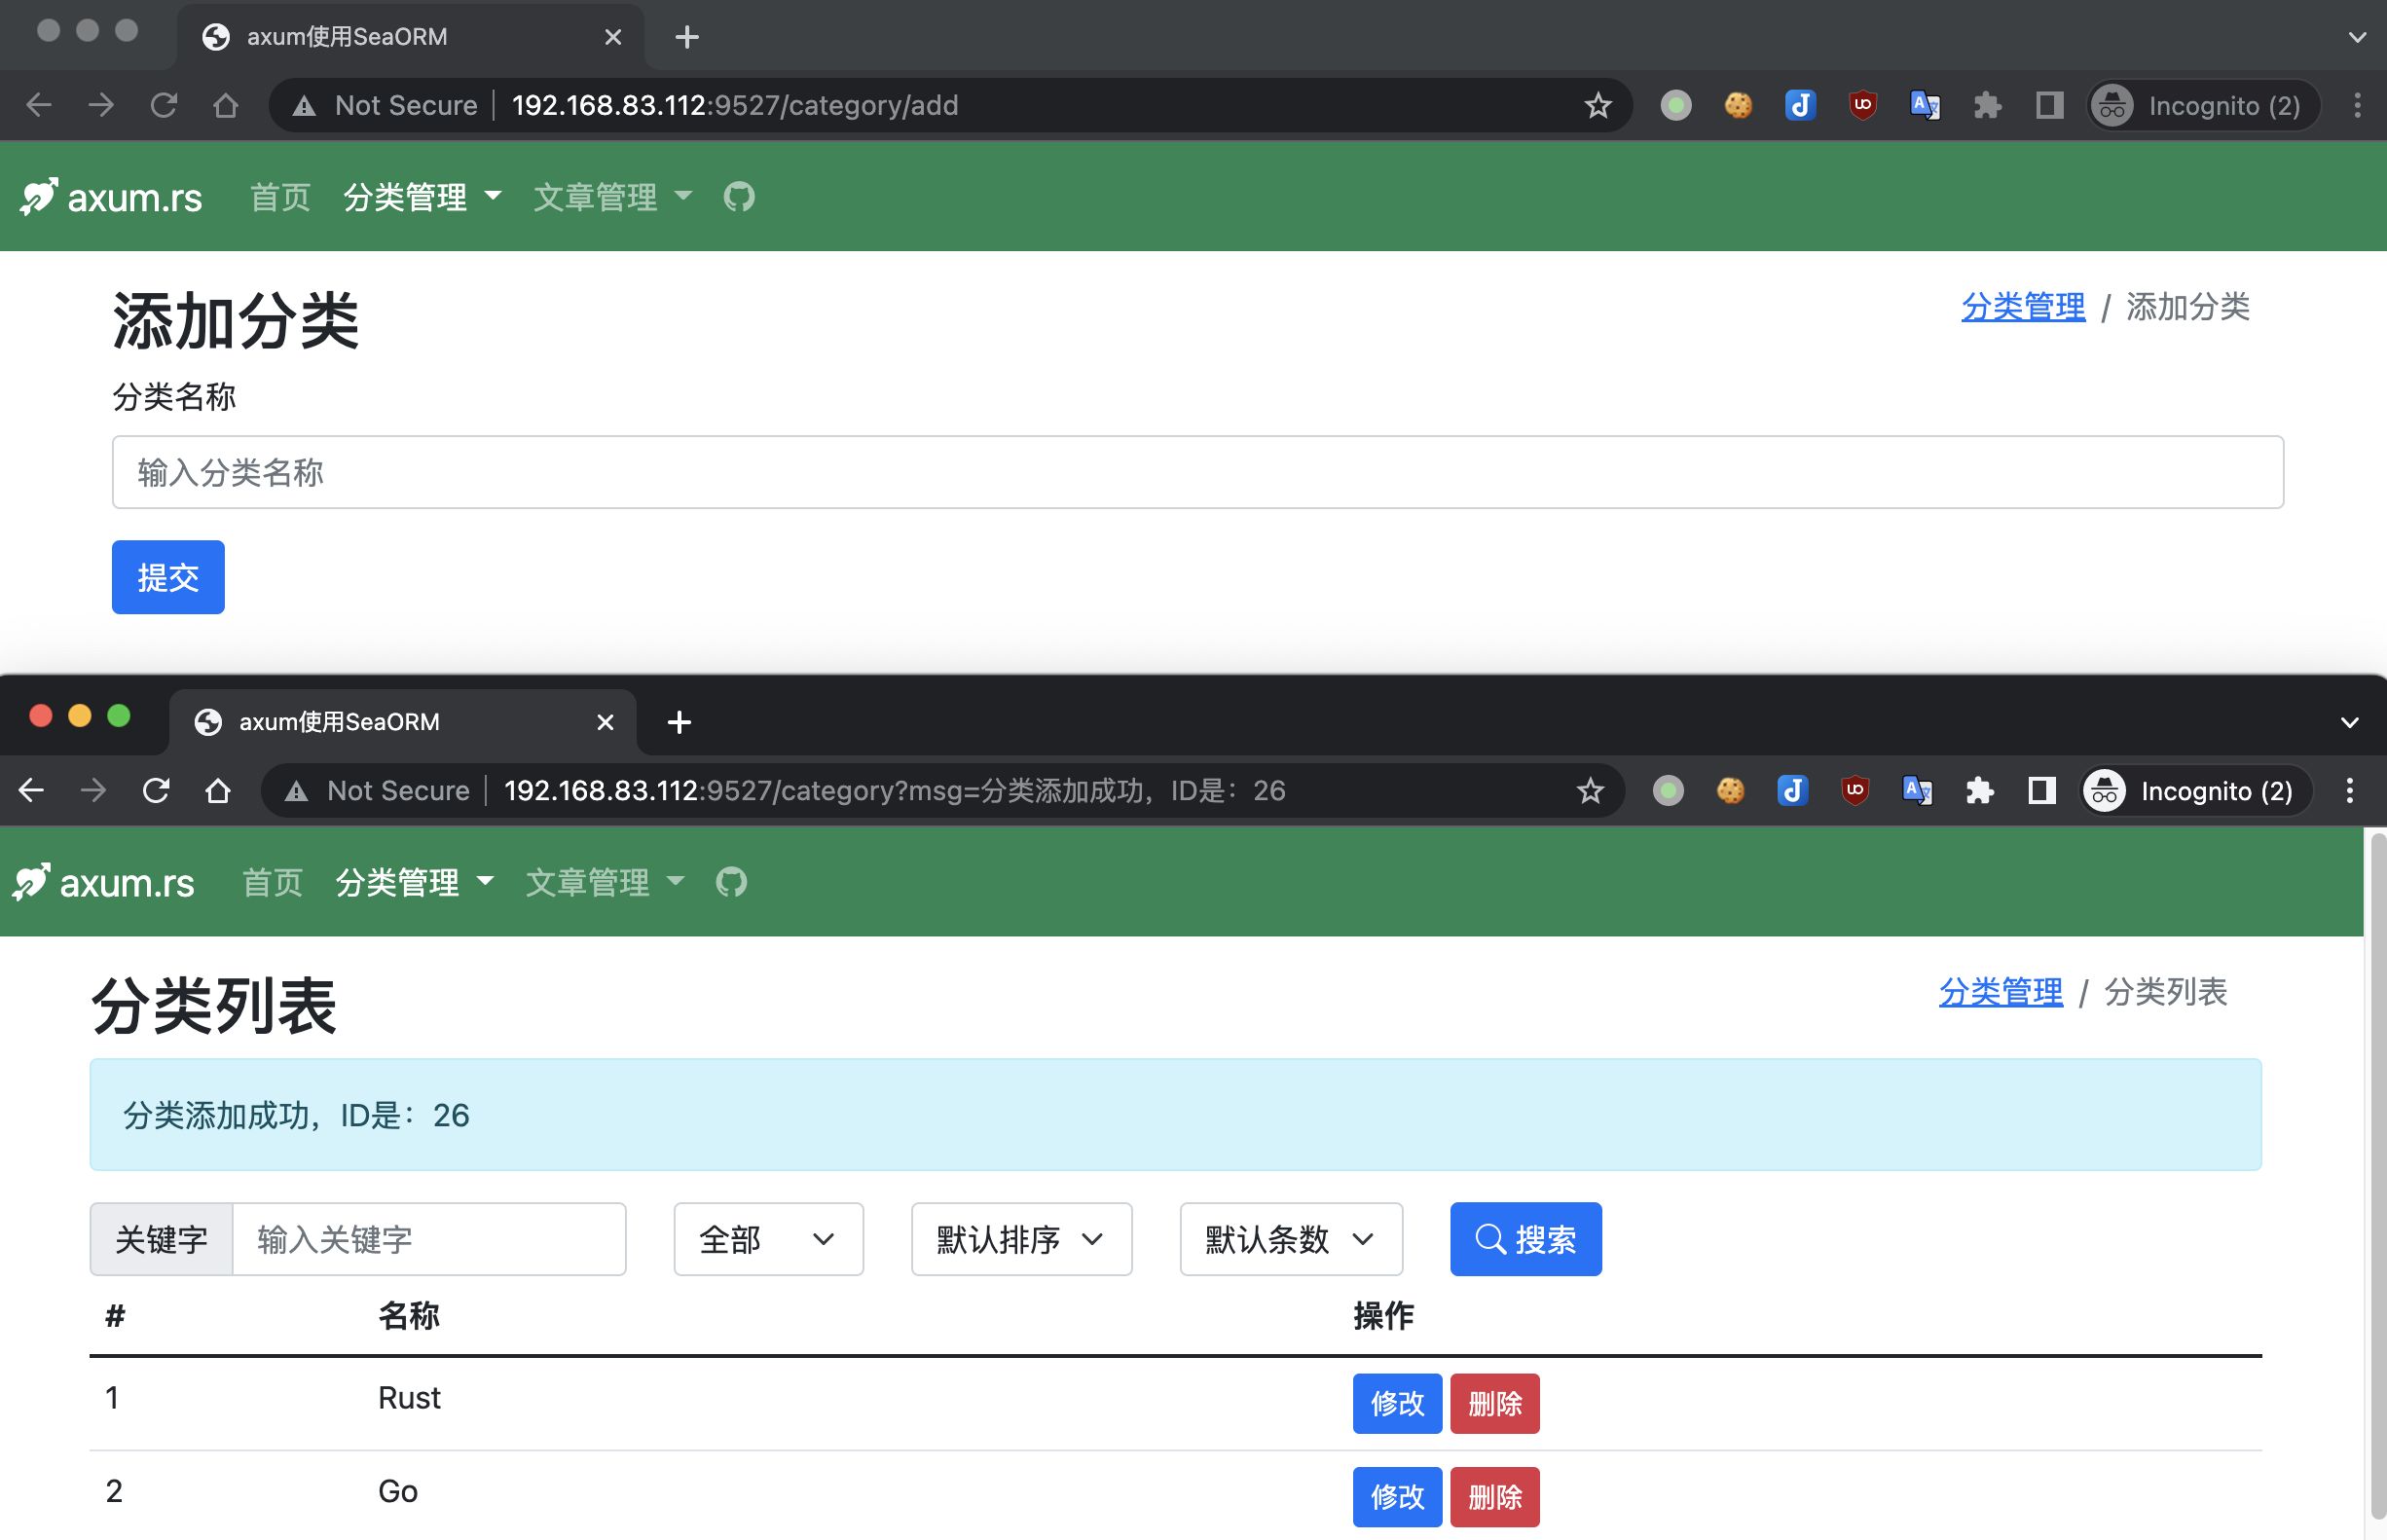The width and height of the screenshot is (2387, 1540).
Task: Click 首页 in top window navbar
Action: click(280, 197)
